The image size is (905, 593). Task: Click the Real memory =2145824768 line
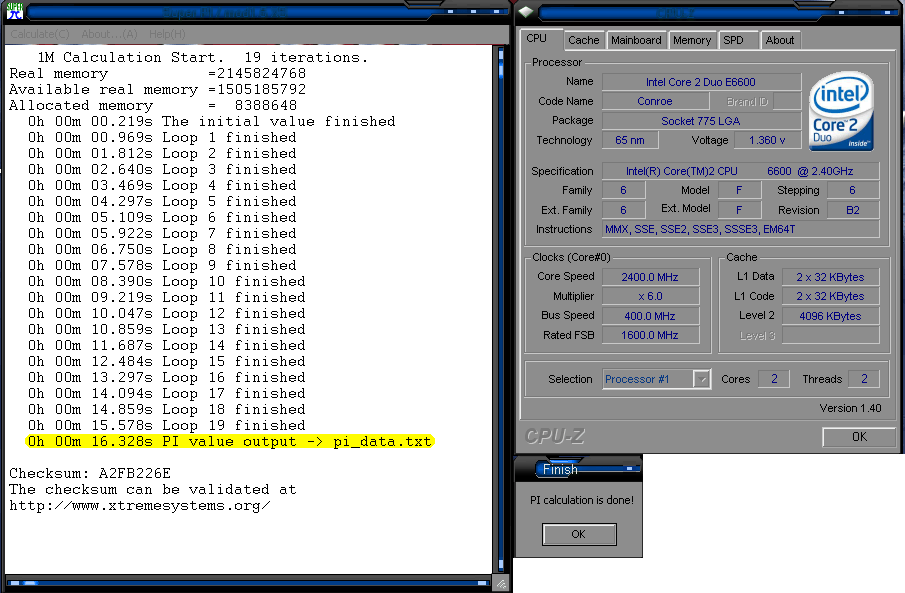[158, 73]
